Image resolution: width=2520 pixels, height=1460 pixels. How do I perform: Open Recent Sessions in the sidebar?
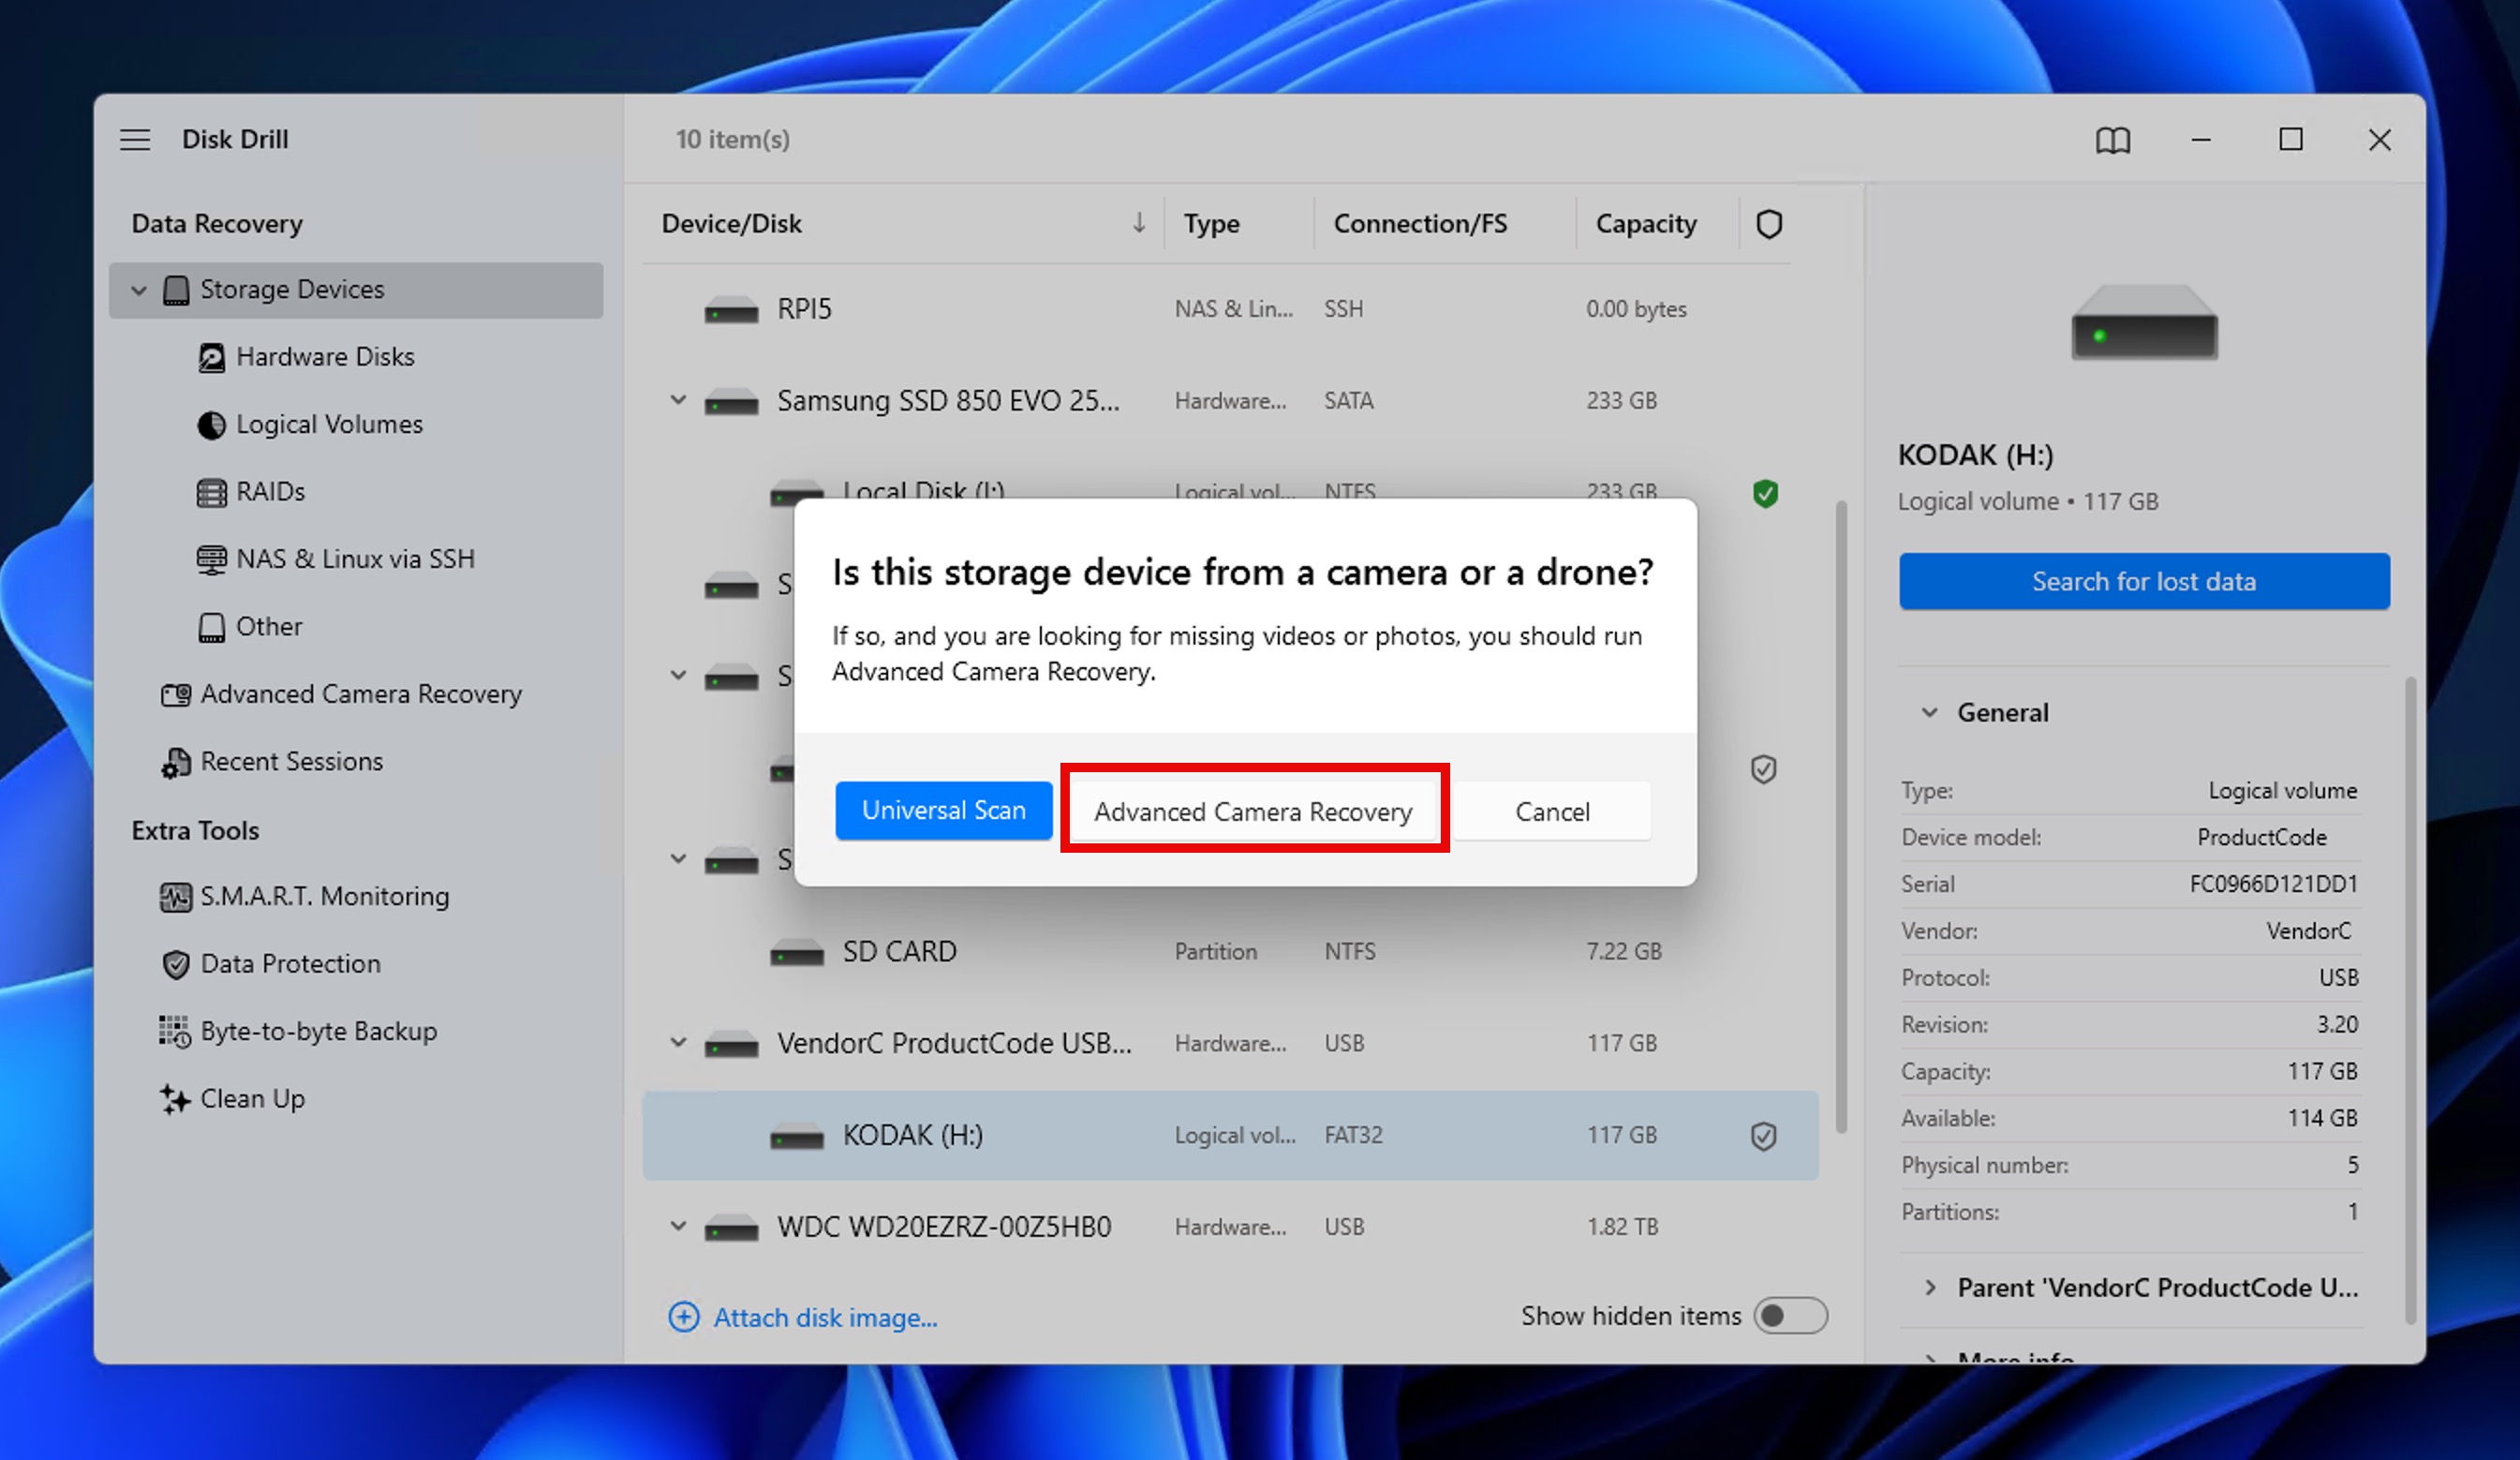[x=291, y=761]
